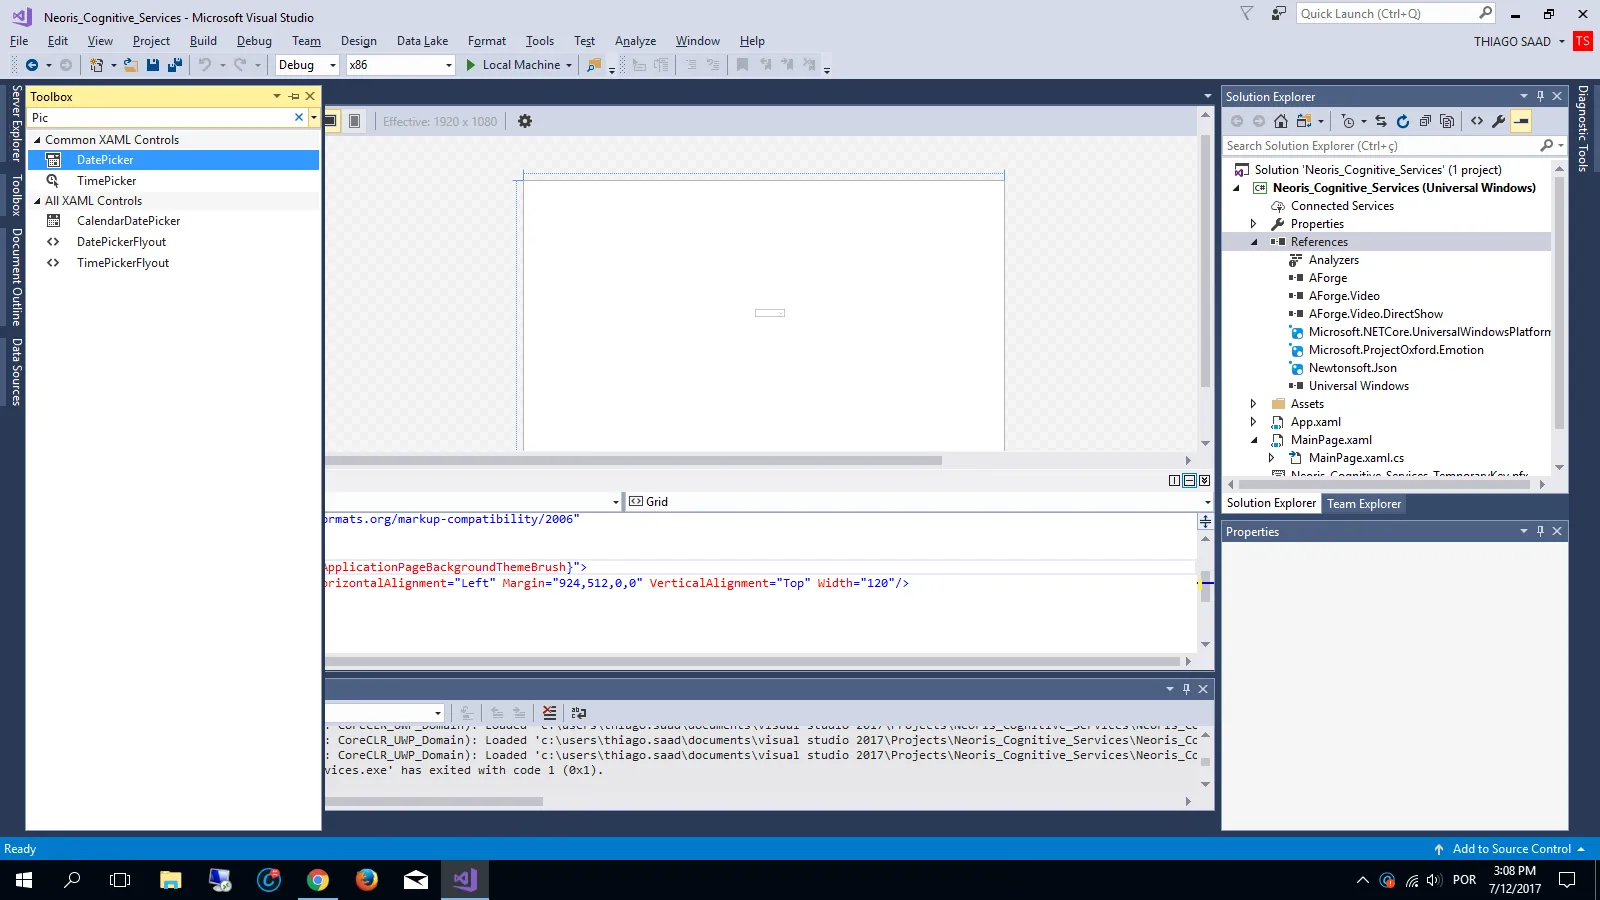The image size is (1600, 900).
Task: Collapse All in Solution Explorer
Action: [x=1425, y=121]
